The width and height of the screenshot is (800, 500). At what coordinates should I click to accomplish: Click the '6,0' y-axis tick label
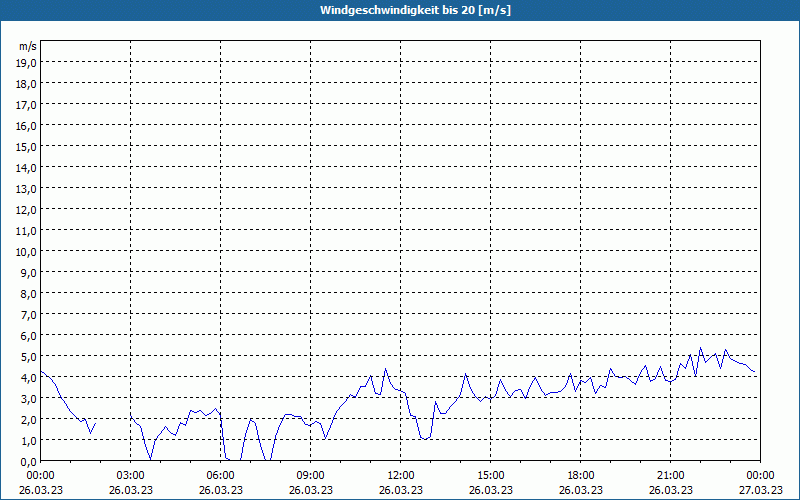[28, 336]
